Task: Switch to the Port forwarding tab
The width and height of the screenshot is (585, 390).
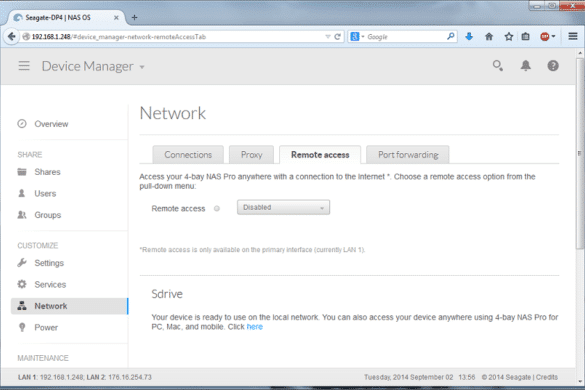Action: 408,155
